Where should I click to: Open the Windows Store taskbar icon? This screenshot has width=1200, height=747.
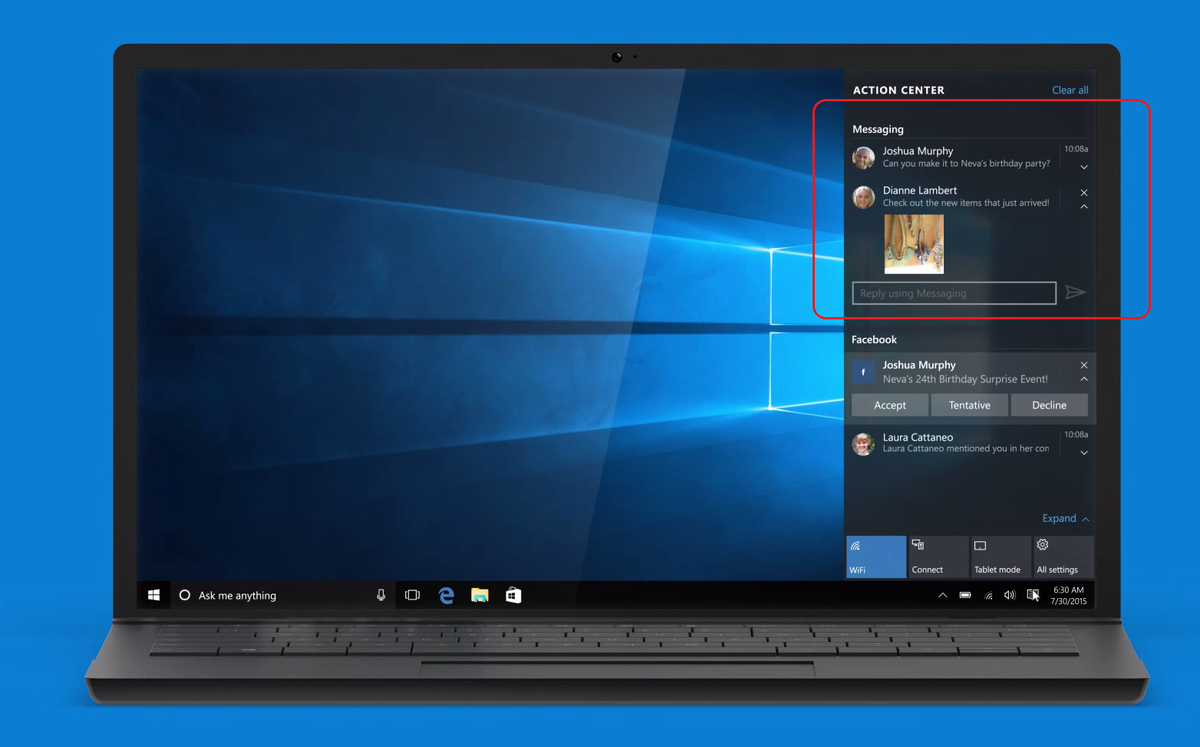tap(513, 595)
